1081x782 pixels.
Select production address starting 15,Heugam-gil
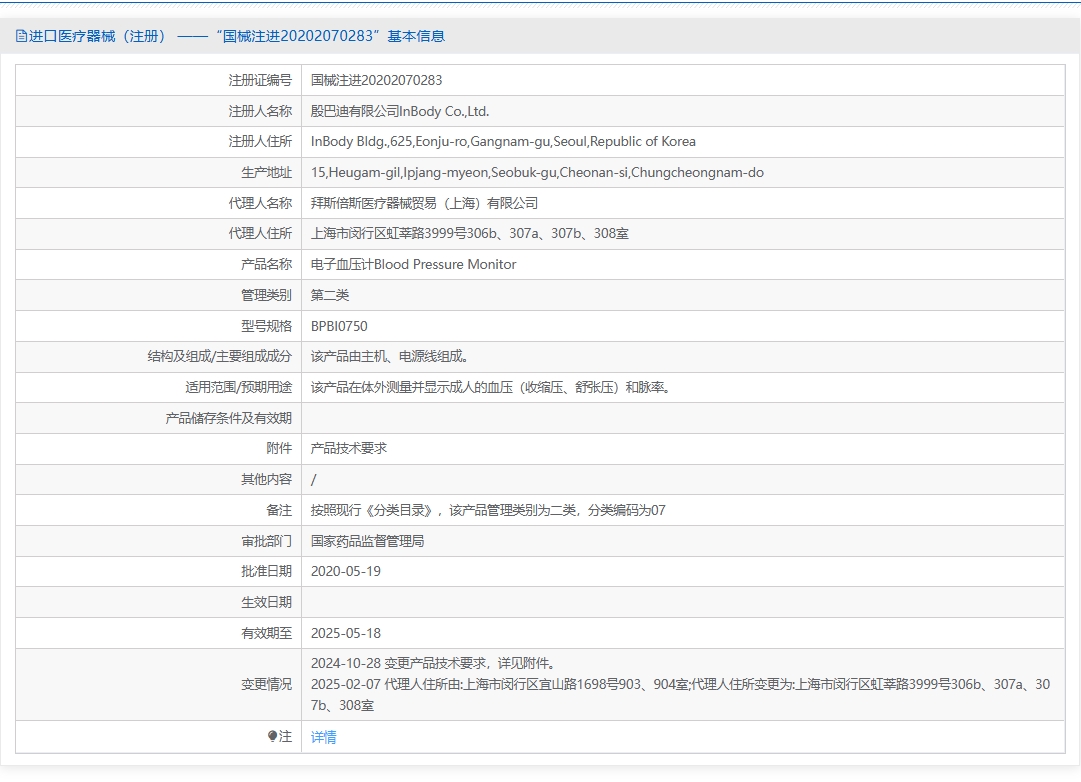(x=537, y=172)
